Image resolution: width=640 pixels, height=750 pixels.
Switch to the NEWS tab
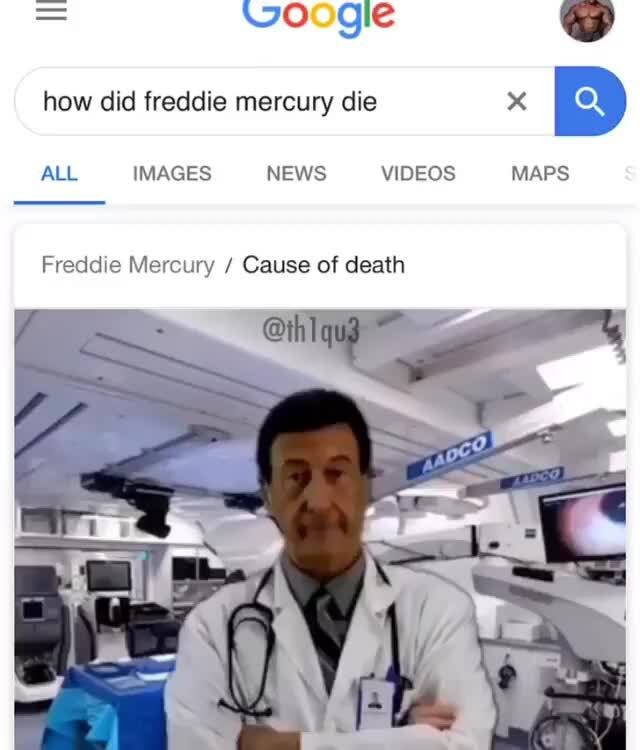297,174
